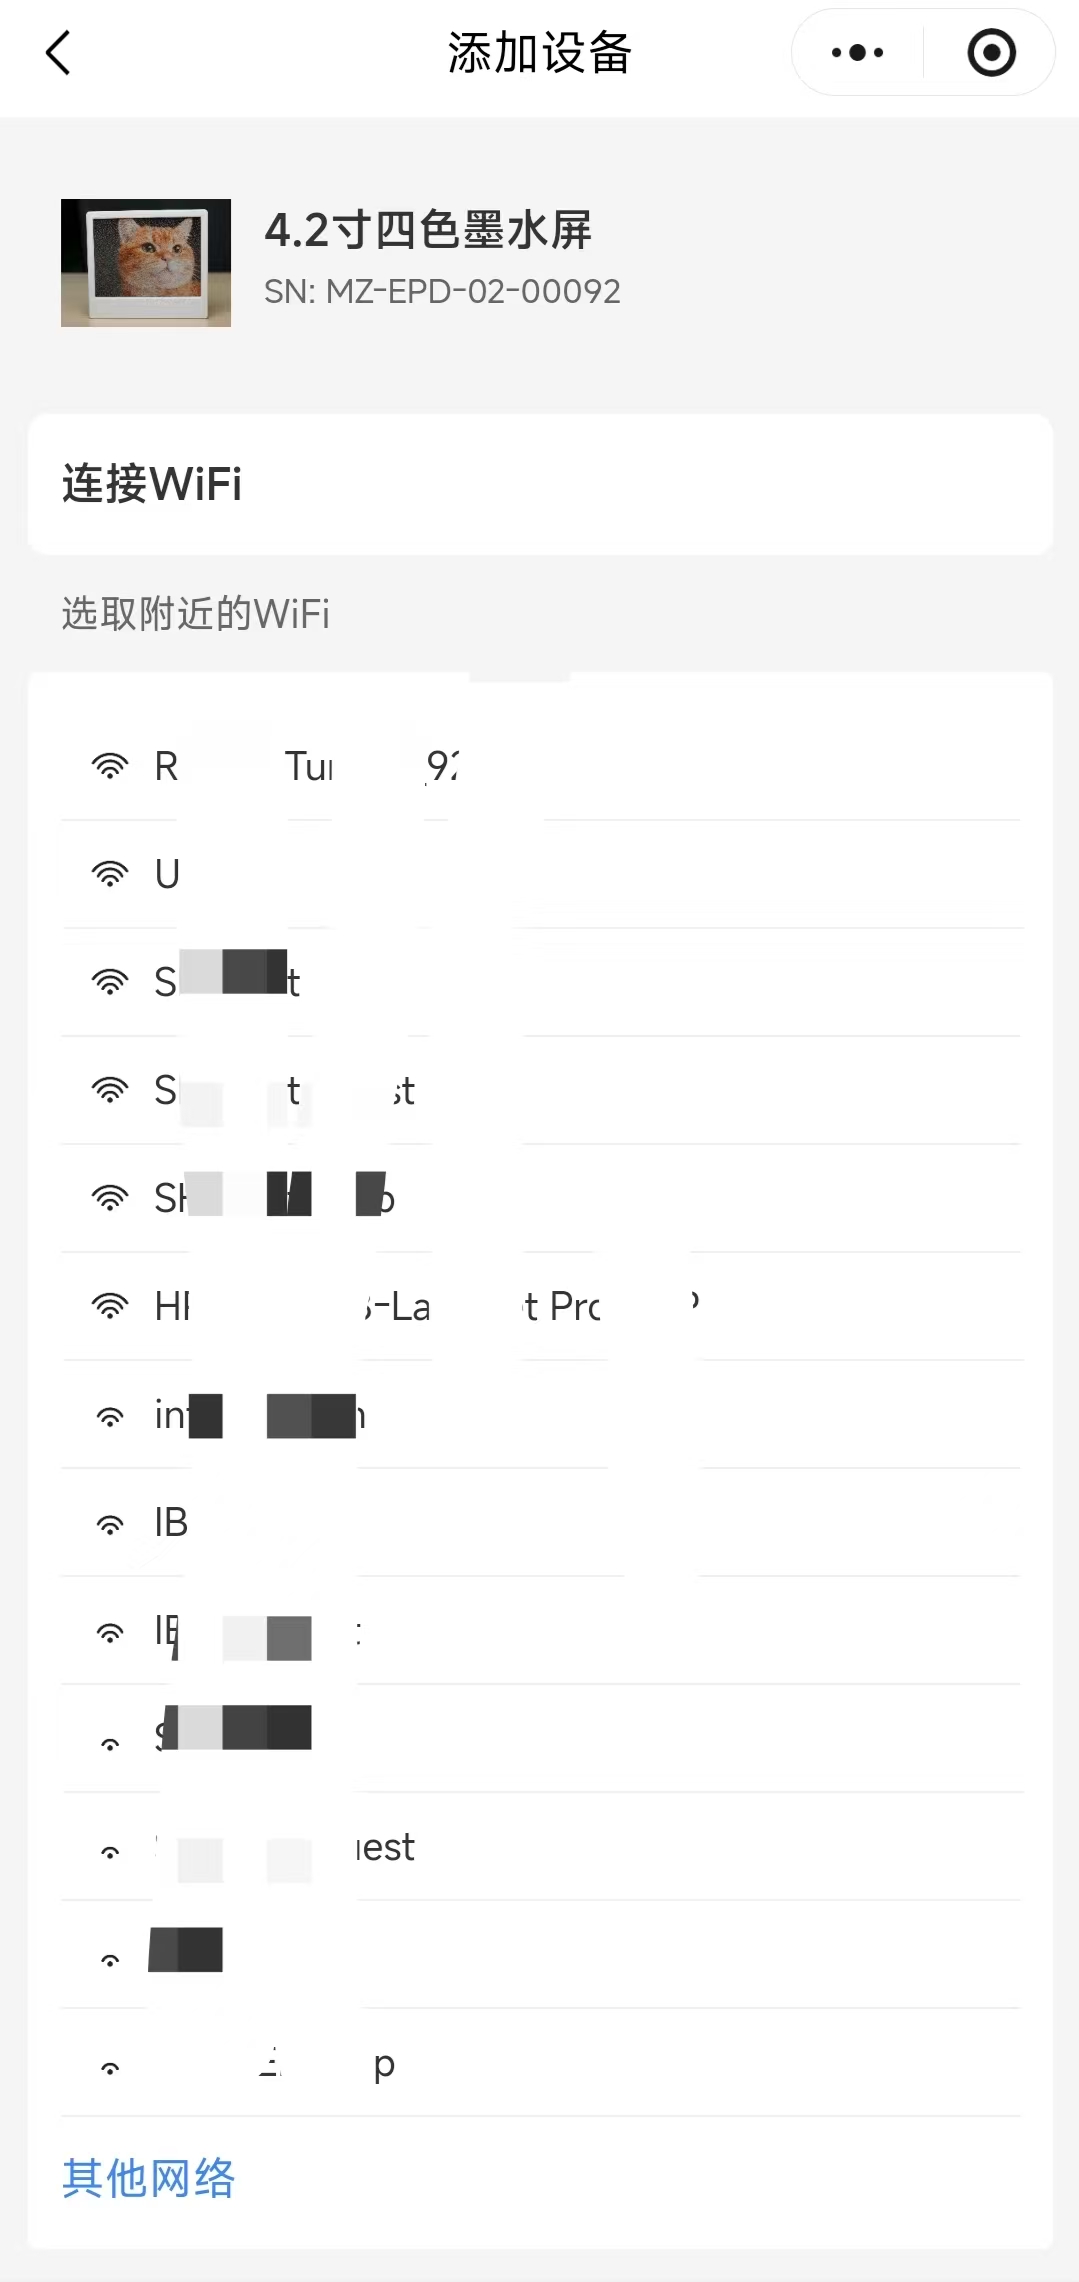1079x2282 pixels.
Task: Tap the WiFi icon next to the IB network
Action: 109,1521
